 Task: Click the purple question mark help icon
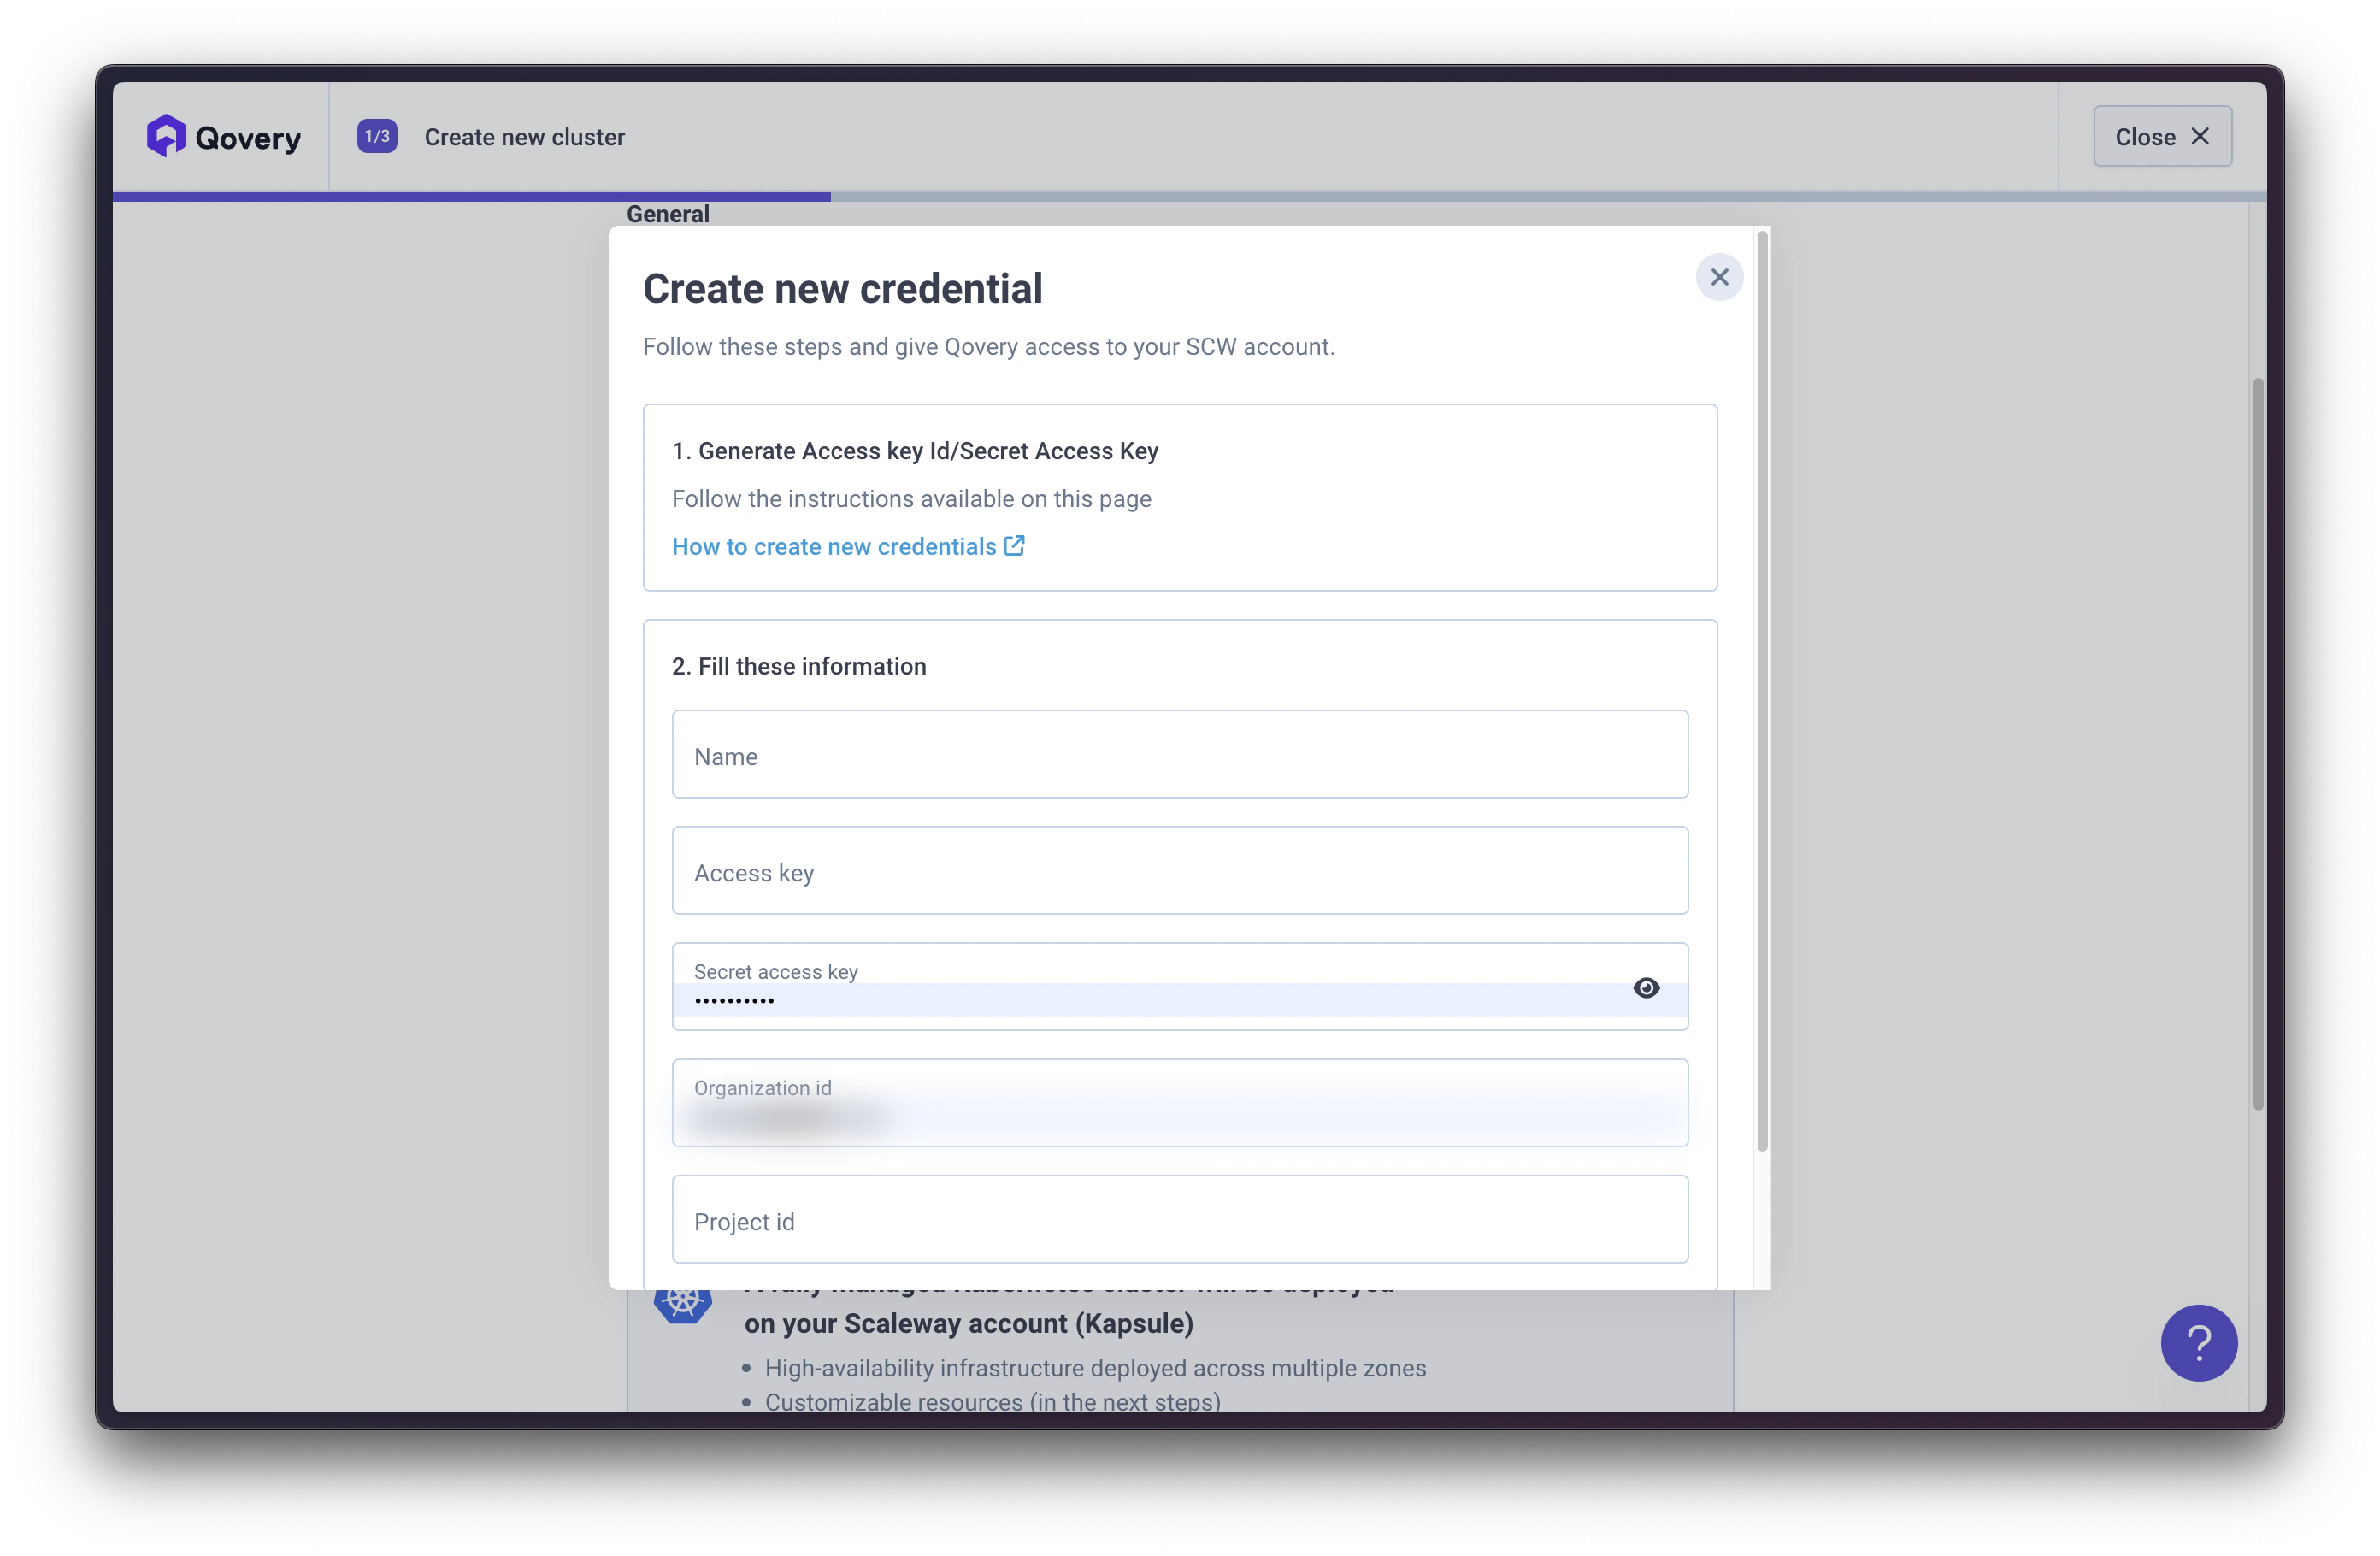[2198, 1343]
